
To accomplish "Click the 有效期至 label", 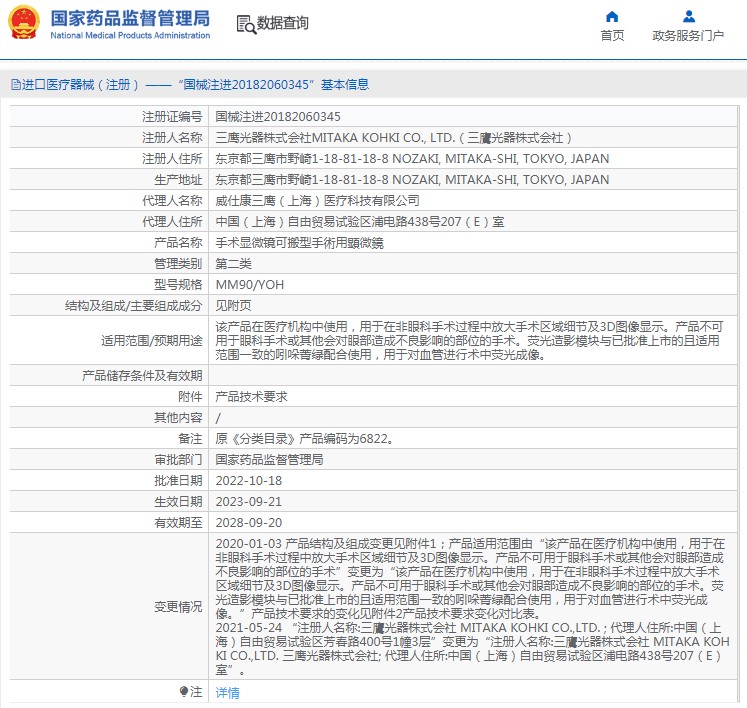I will (x=178, y=523).
